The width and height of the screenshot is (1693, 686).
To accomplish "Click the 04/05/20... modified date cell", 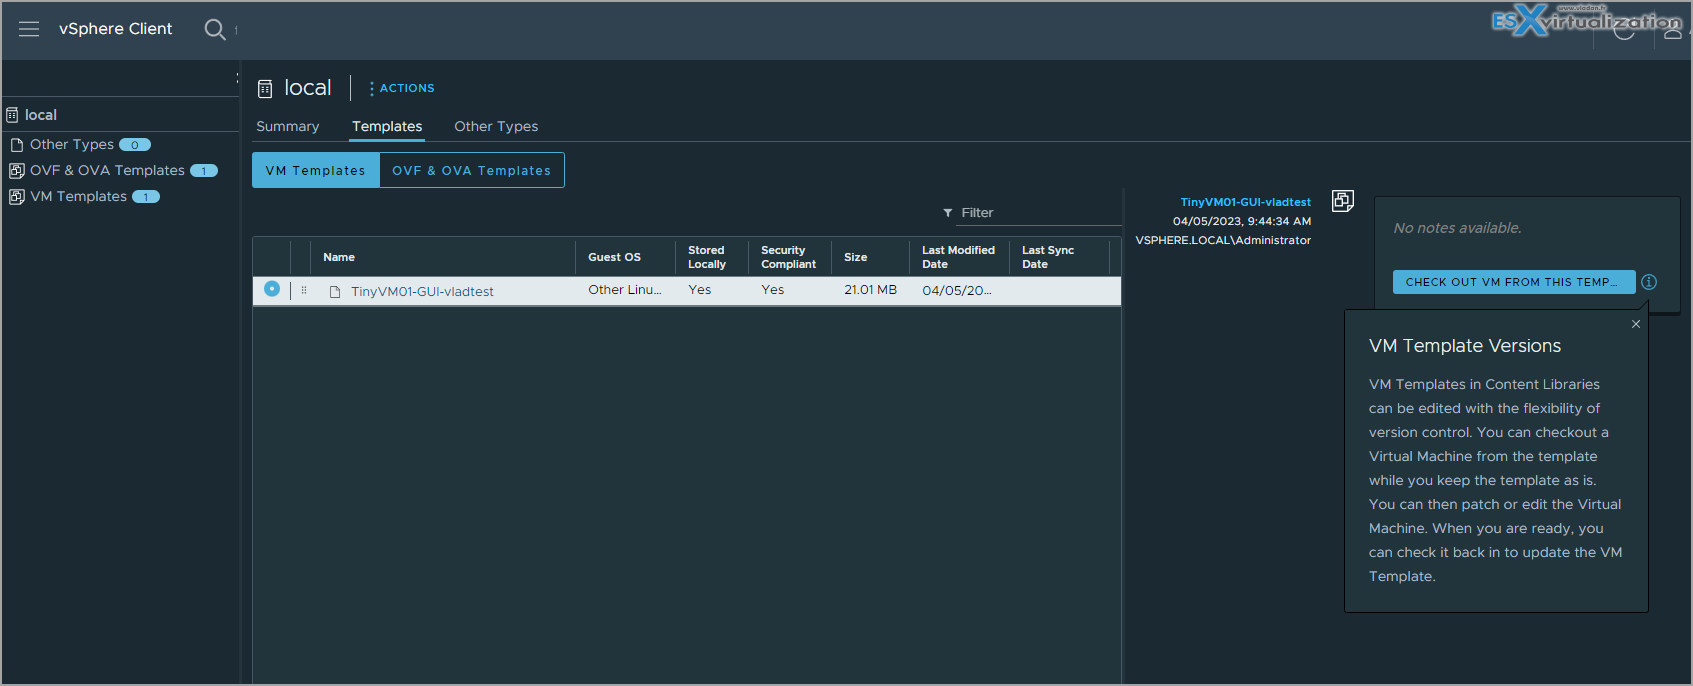I will click(957, 291).
